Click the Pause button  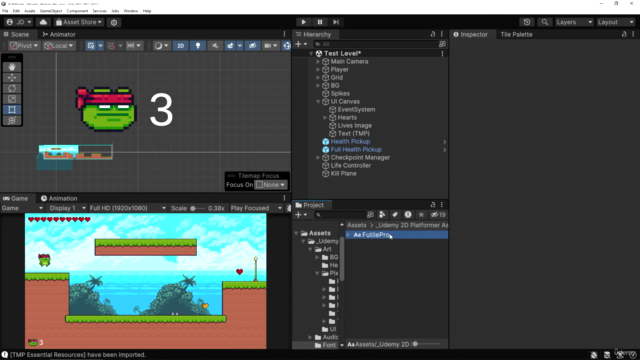click(320, 22)
